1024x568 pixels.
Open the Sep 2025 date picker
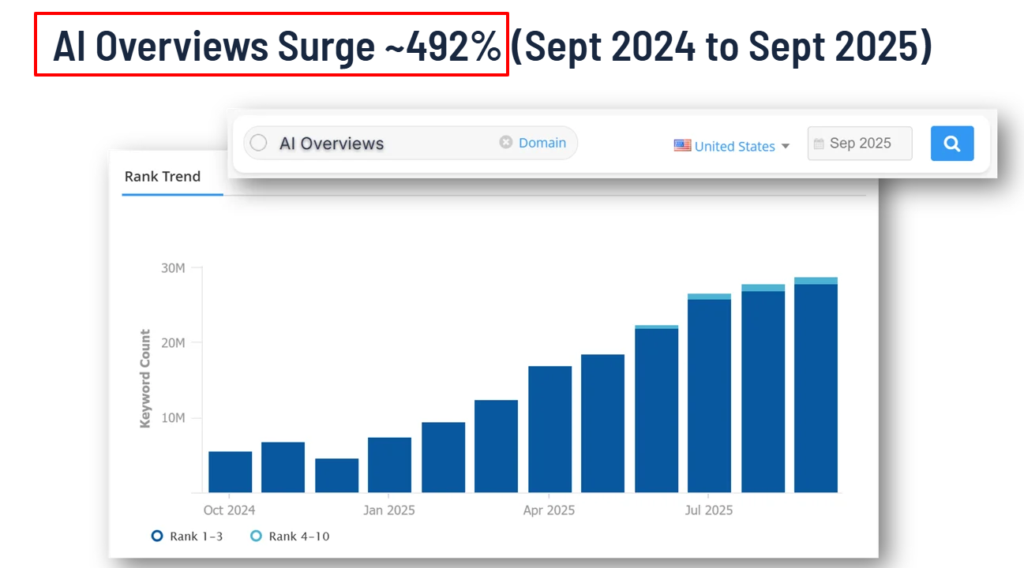(859, 144)
